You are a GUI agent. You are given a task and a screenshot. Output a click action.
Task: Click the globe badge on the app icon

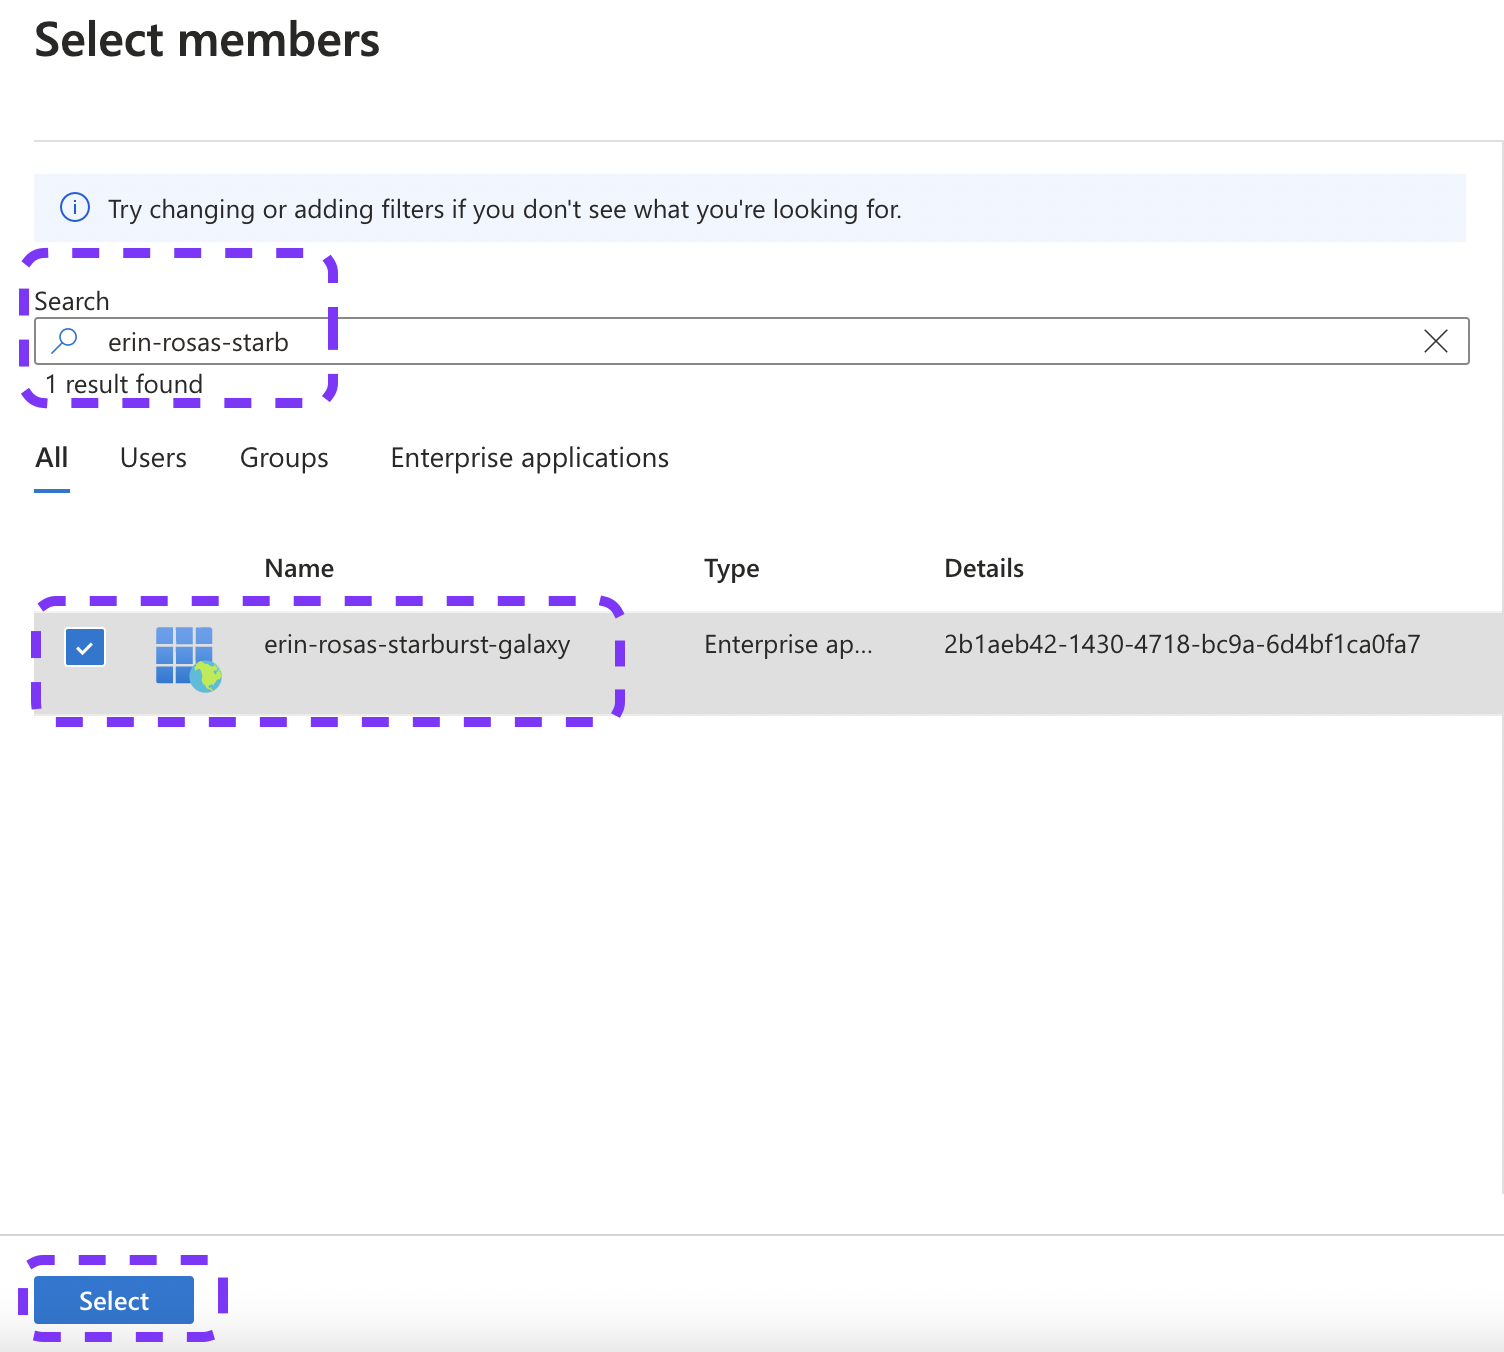click(x=207, y=676)
